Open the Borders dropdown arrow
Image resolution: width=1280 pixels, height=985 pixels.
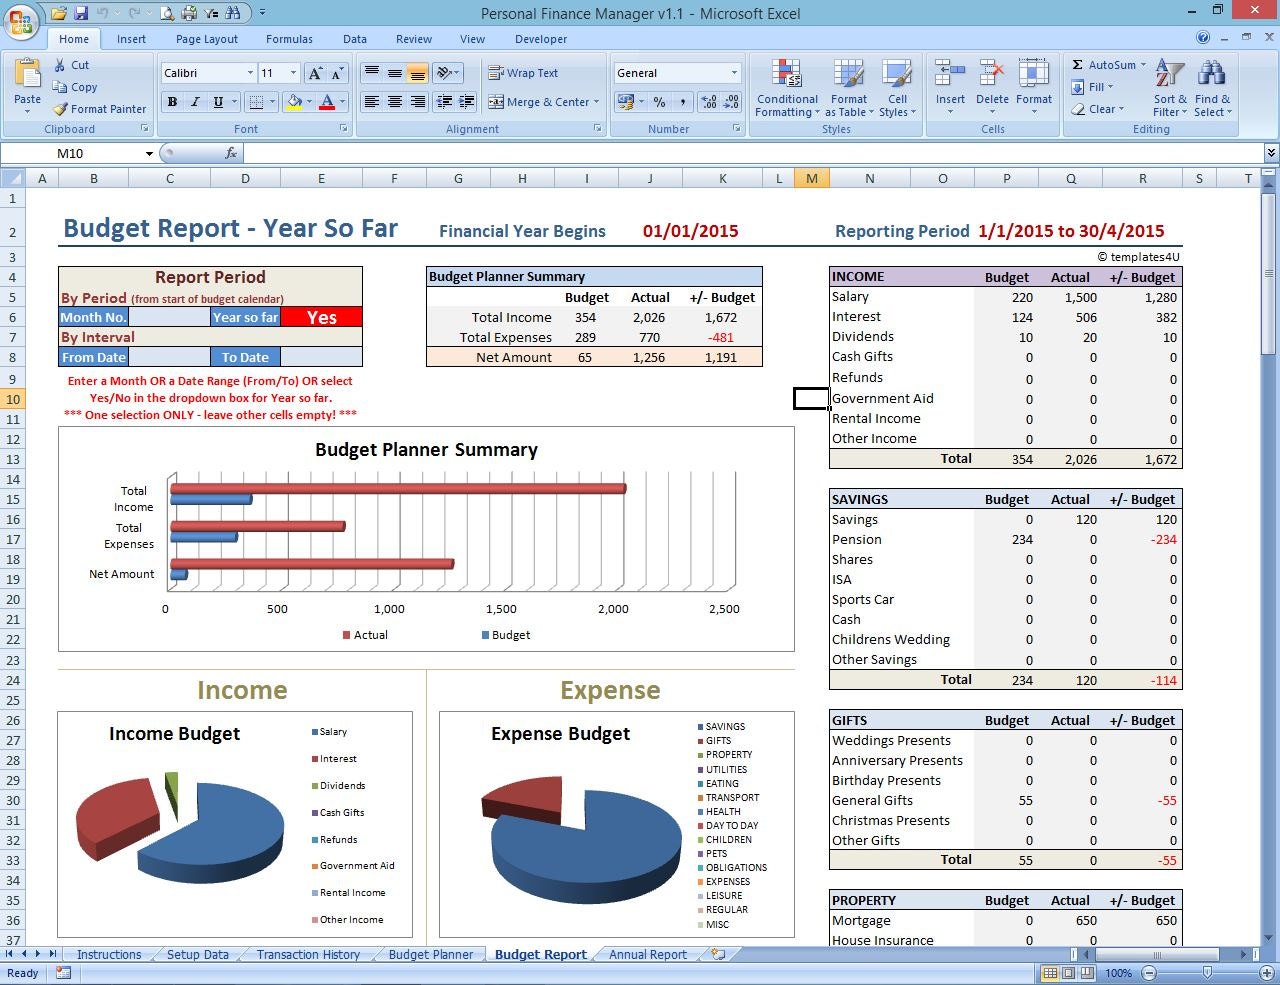click(x=273, y=102)
